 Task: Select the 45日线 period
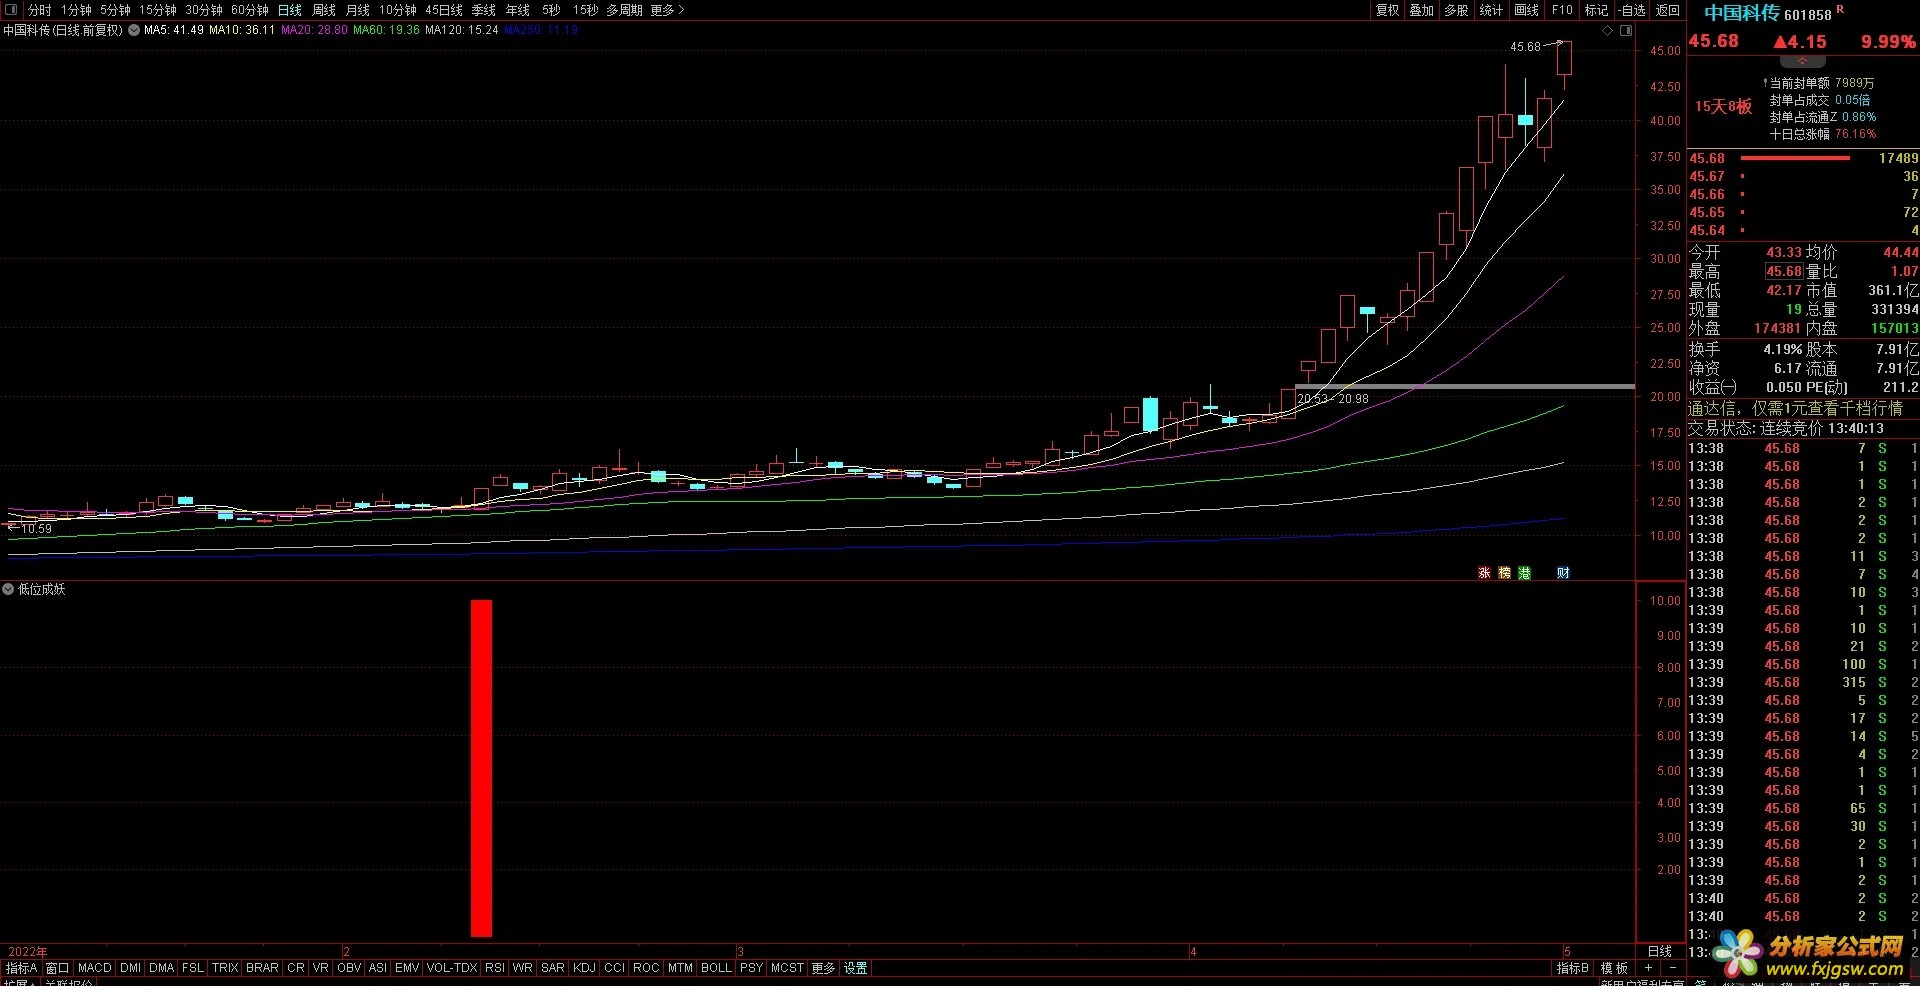444,10
